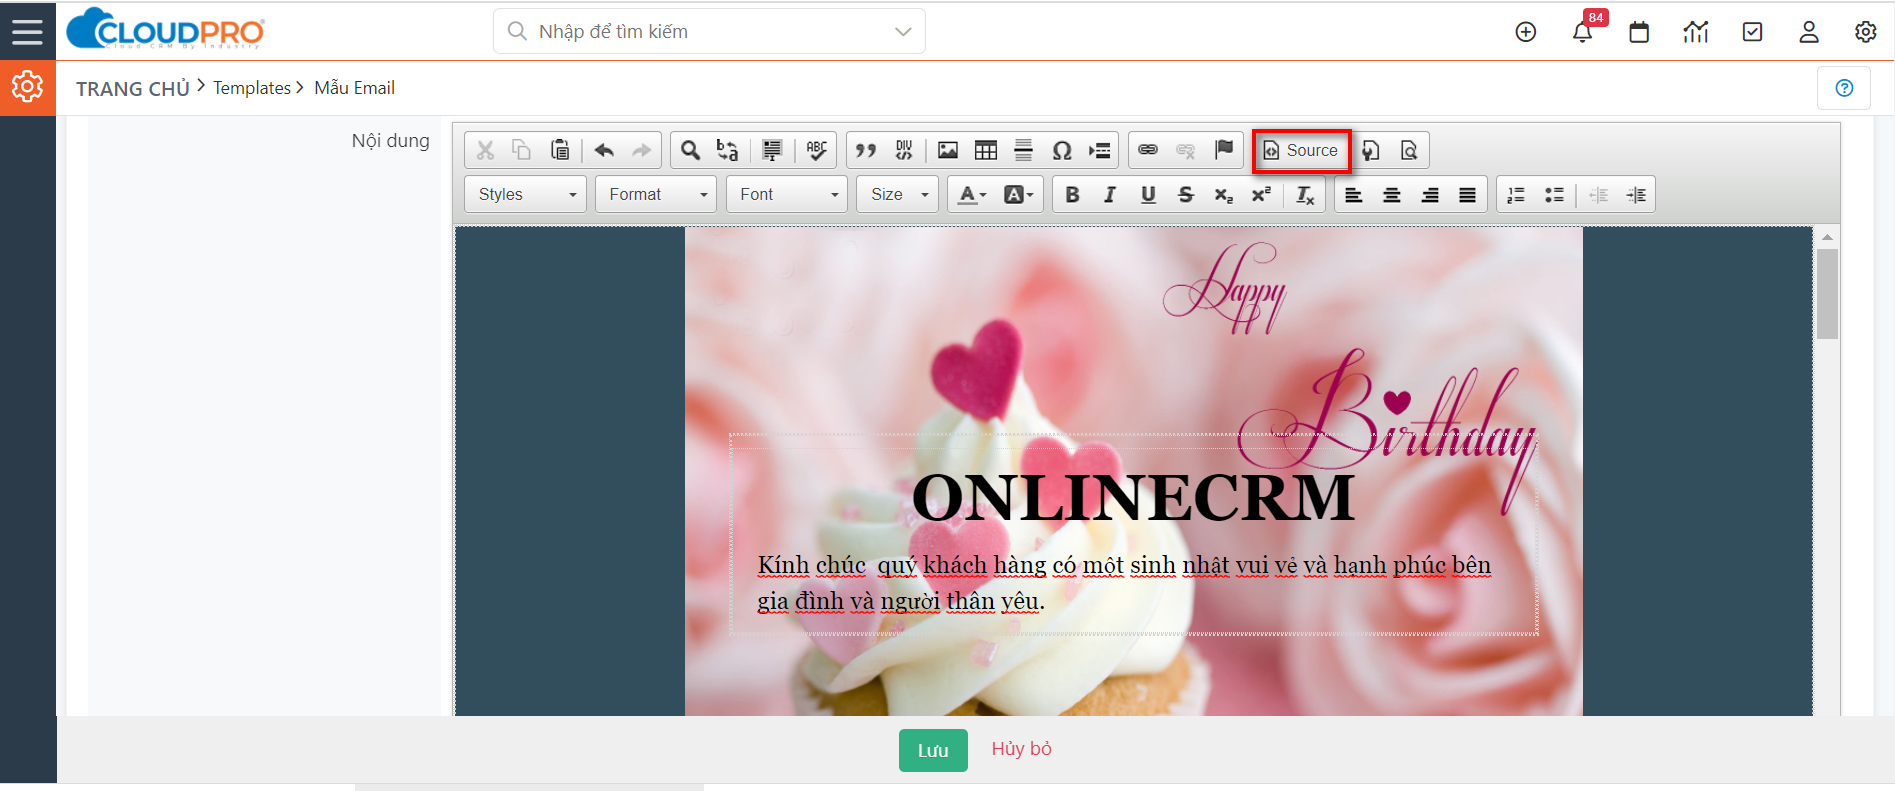Toggle strikethrough formatting

[x=1186, y=194]
